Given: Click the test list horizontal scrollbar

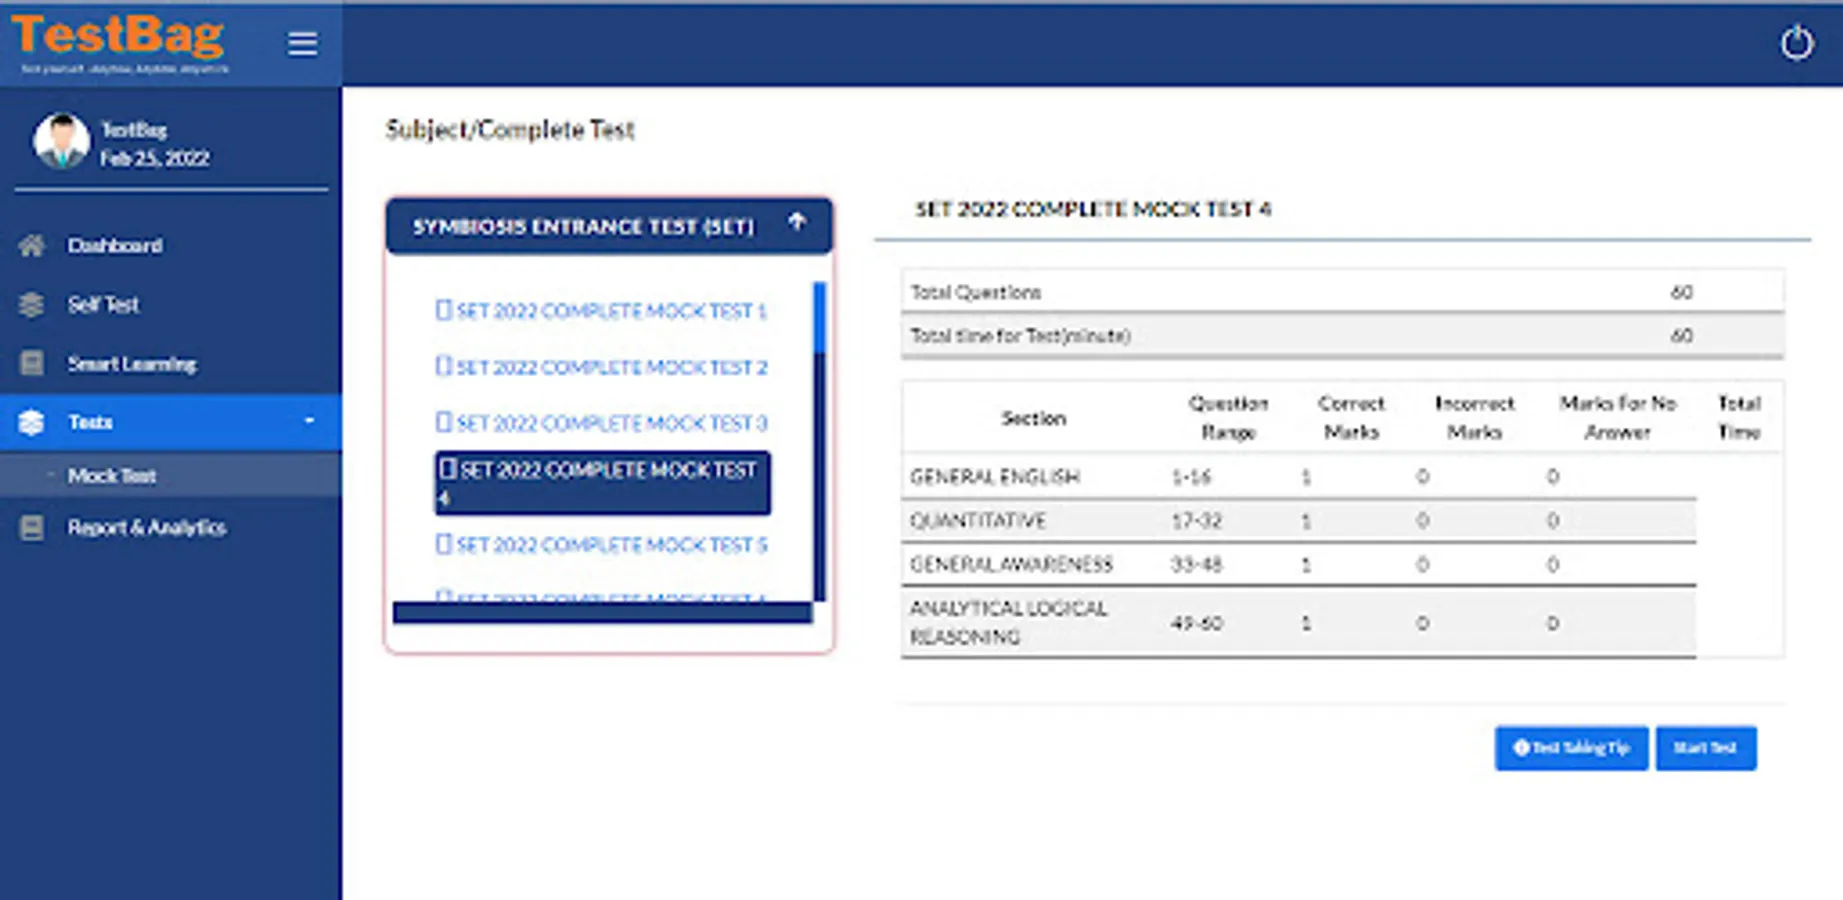Looking at the screenshot, I should [602, 612].
